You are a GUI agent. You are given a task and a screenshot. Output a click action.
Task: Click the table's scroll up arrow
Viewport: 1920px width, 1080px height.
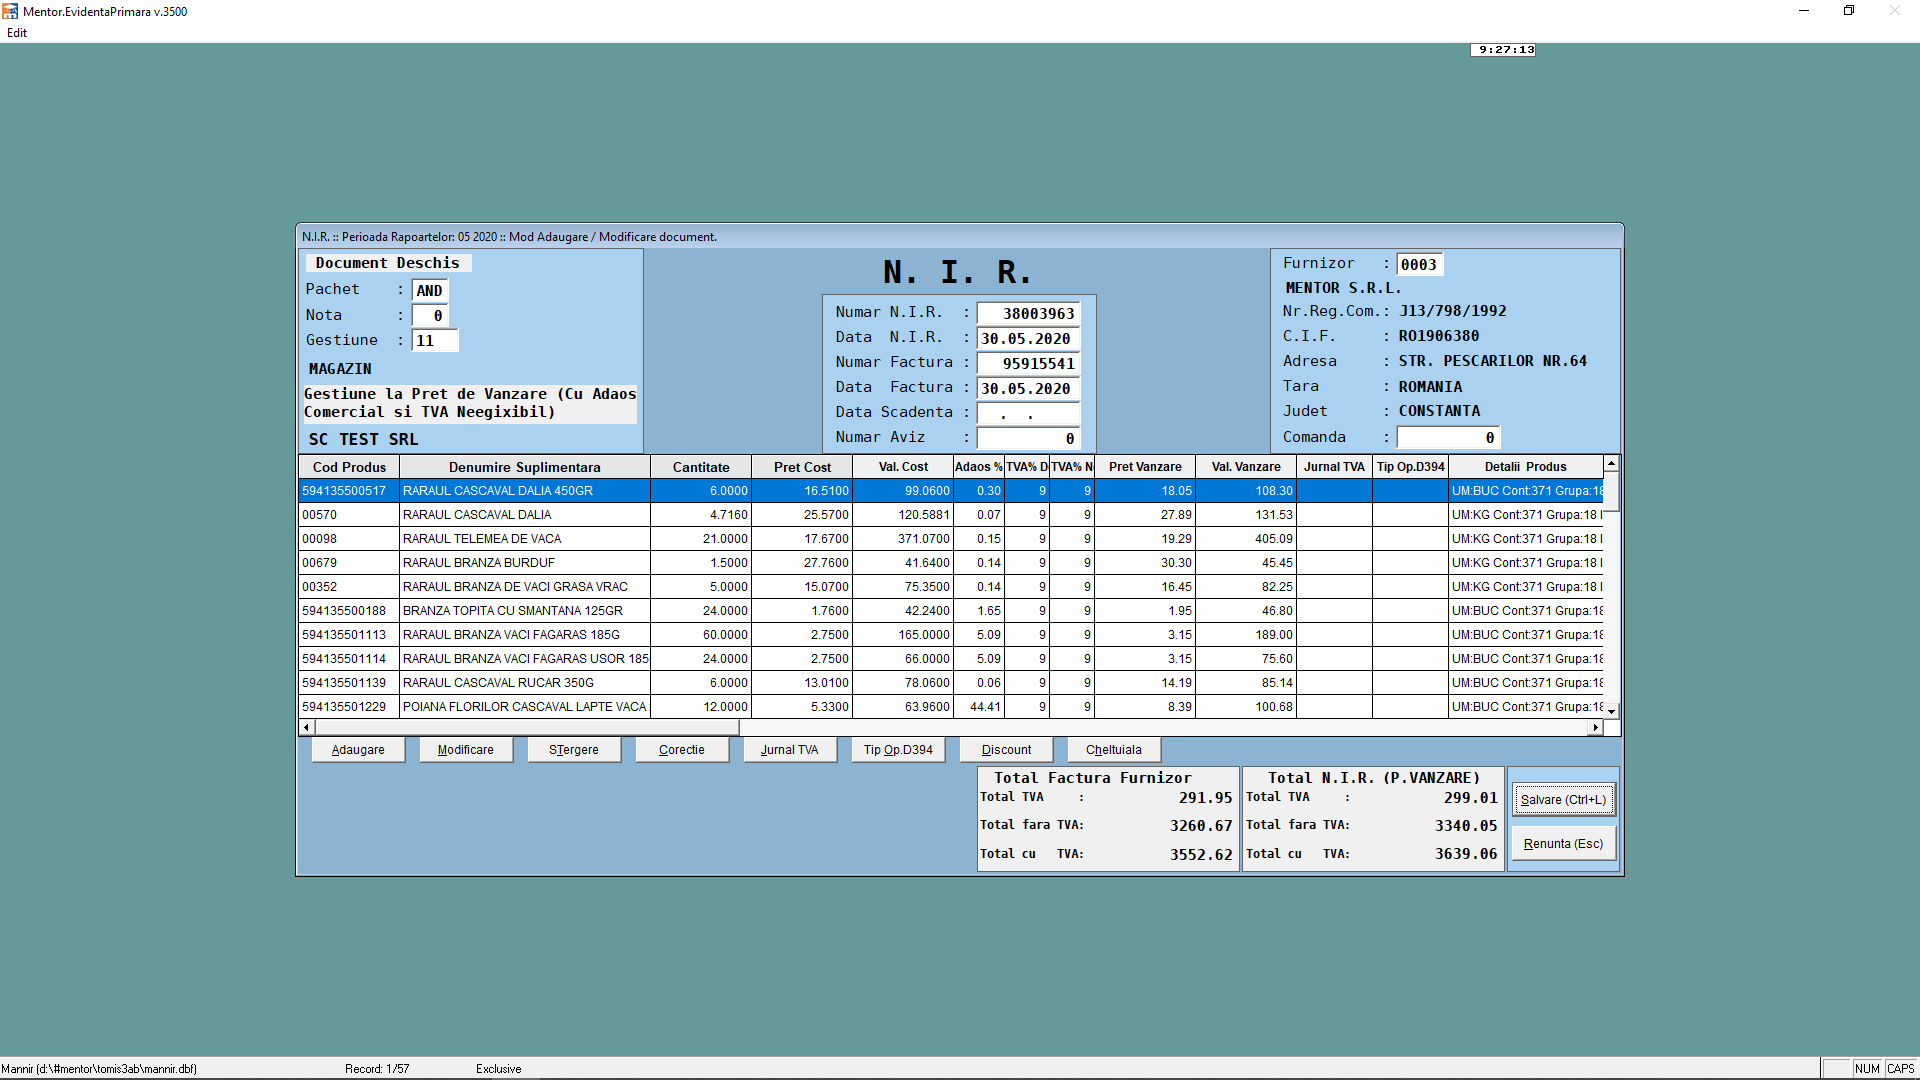(x=1611, y=464)
